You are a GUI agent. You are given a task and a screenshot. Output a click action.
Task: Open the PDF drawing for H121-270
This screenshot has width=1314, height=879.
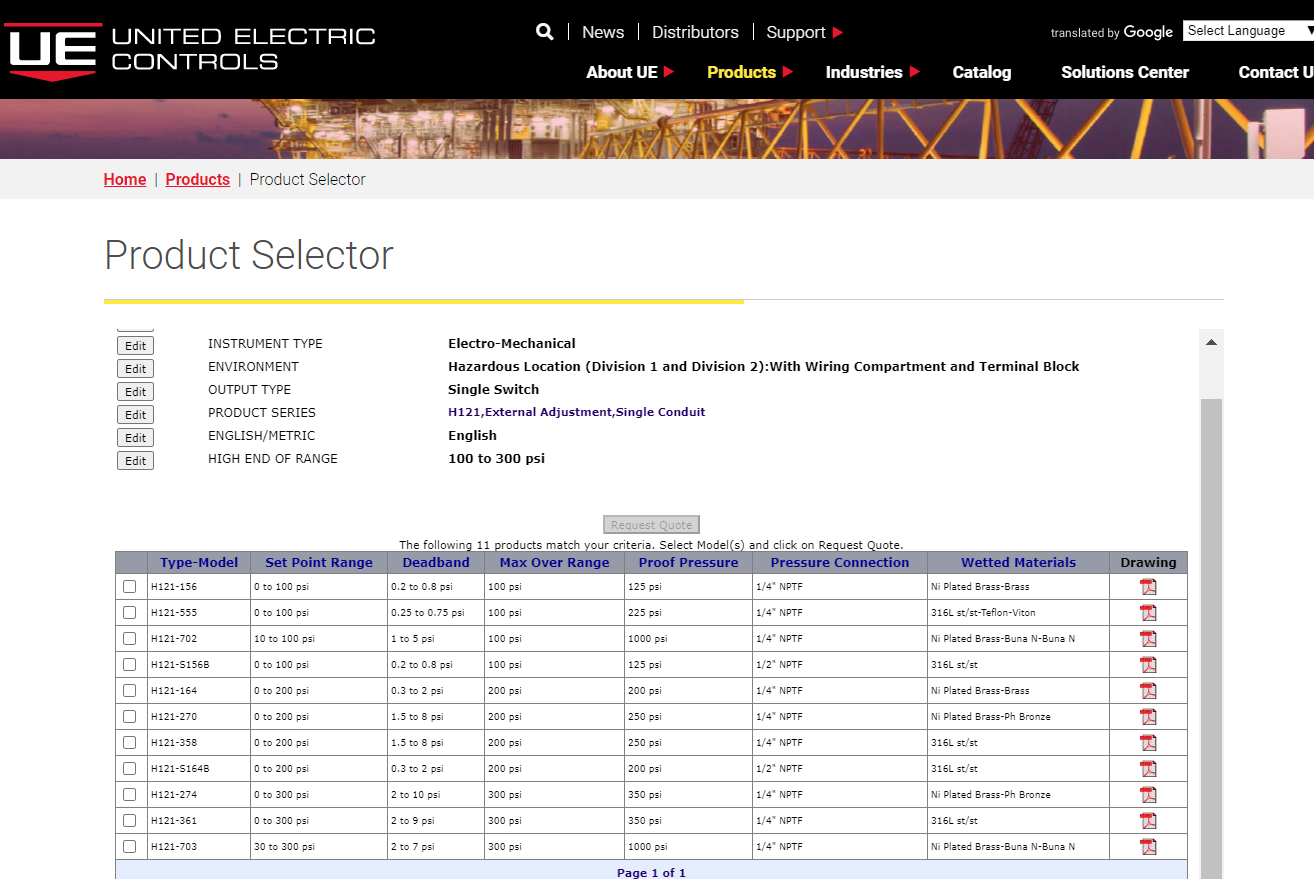[x=1148, y=716]
